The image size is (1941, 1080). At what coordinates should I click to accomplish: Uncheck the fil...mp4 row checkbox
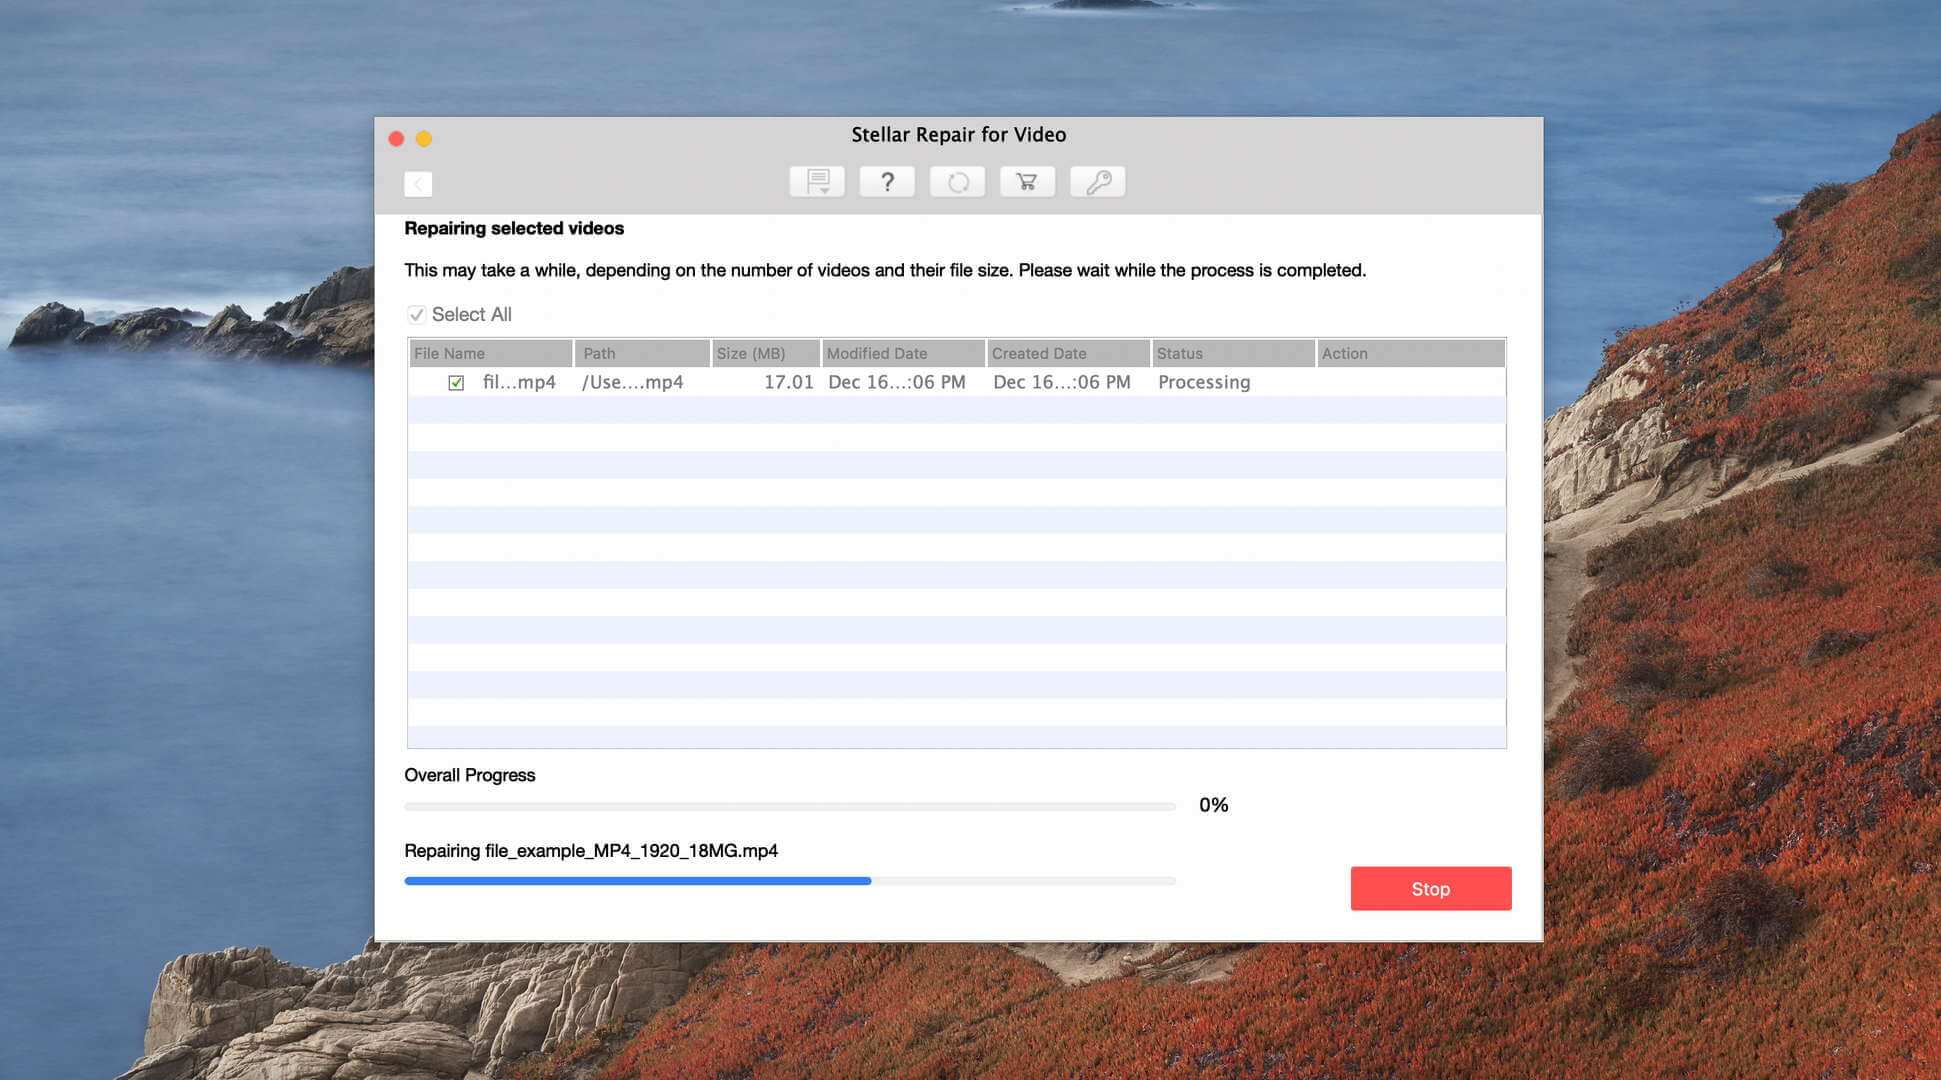click(x=456, y=383)
